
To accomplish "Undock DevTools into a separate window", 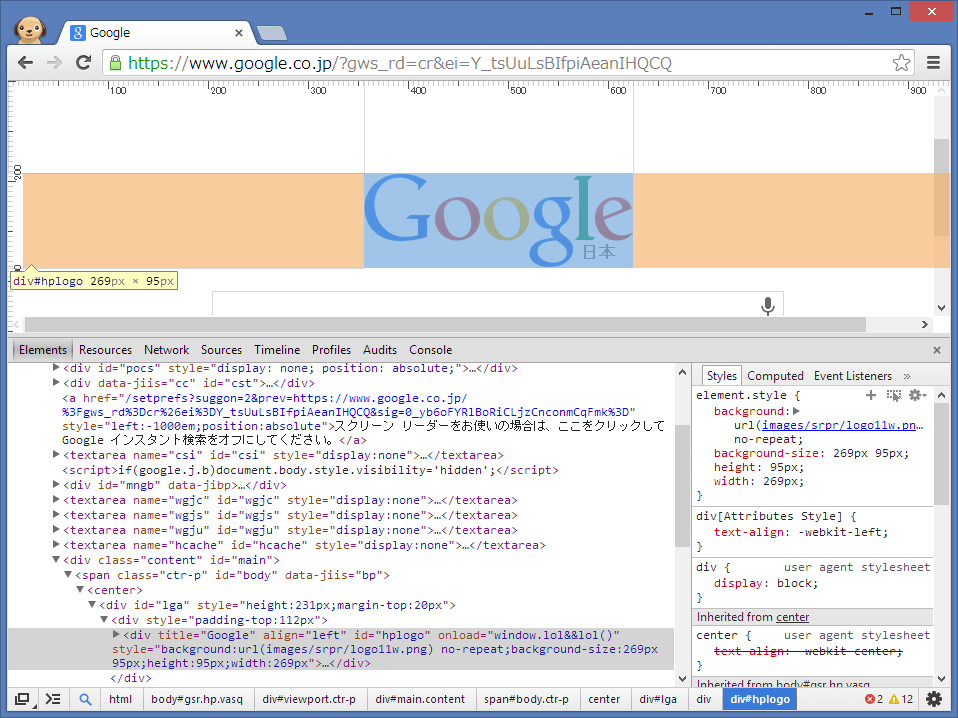I will (23, 699).
